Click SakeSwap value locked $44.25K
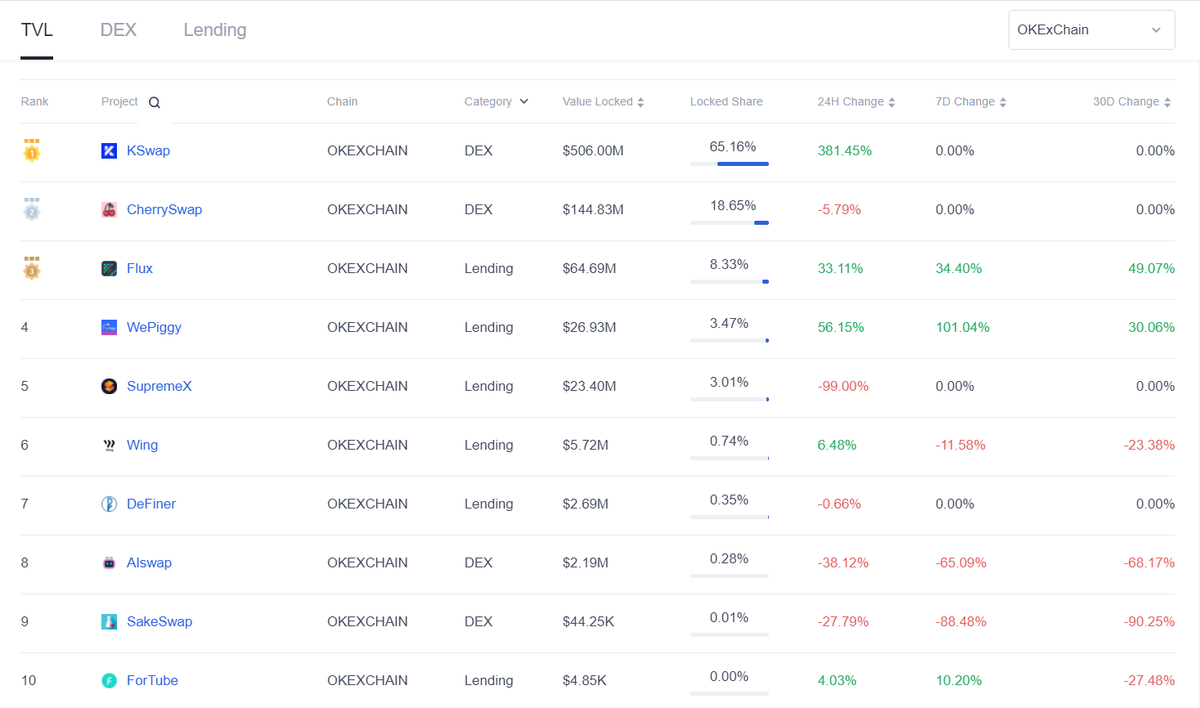 [x=589, y=622]
